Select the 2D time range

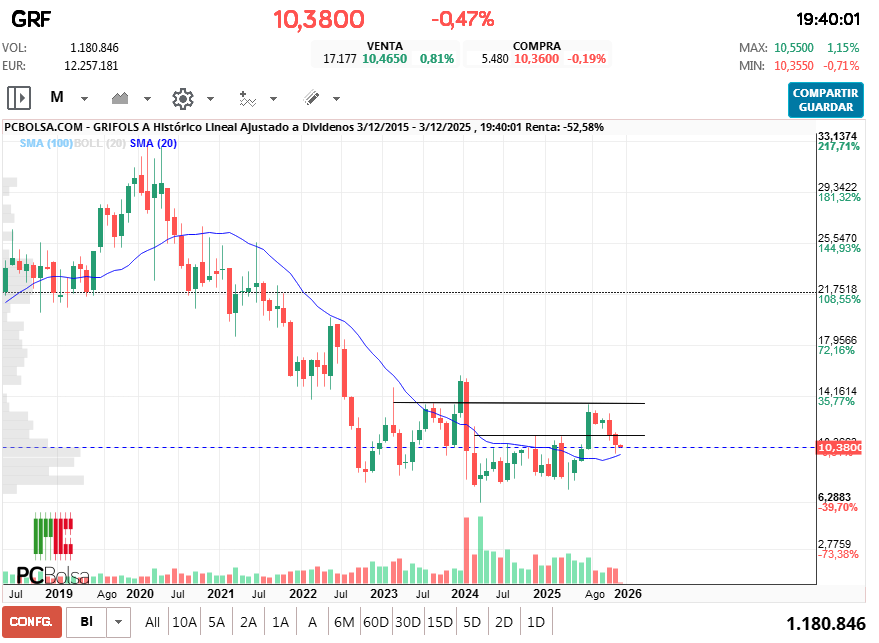(x=503, y=622)
